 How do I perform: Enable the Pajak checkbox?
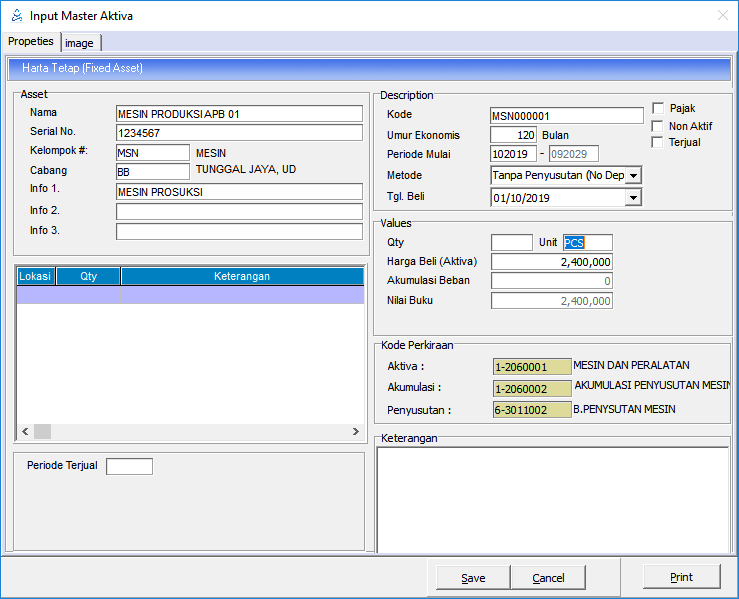click(x=657, y=108)
